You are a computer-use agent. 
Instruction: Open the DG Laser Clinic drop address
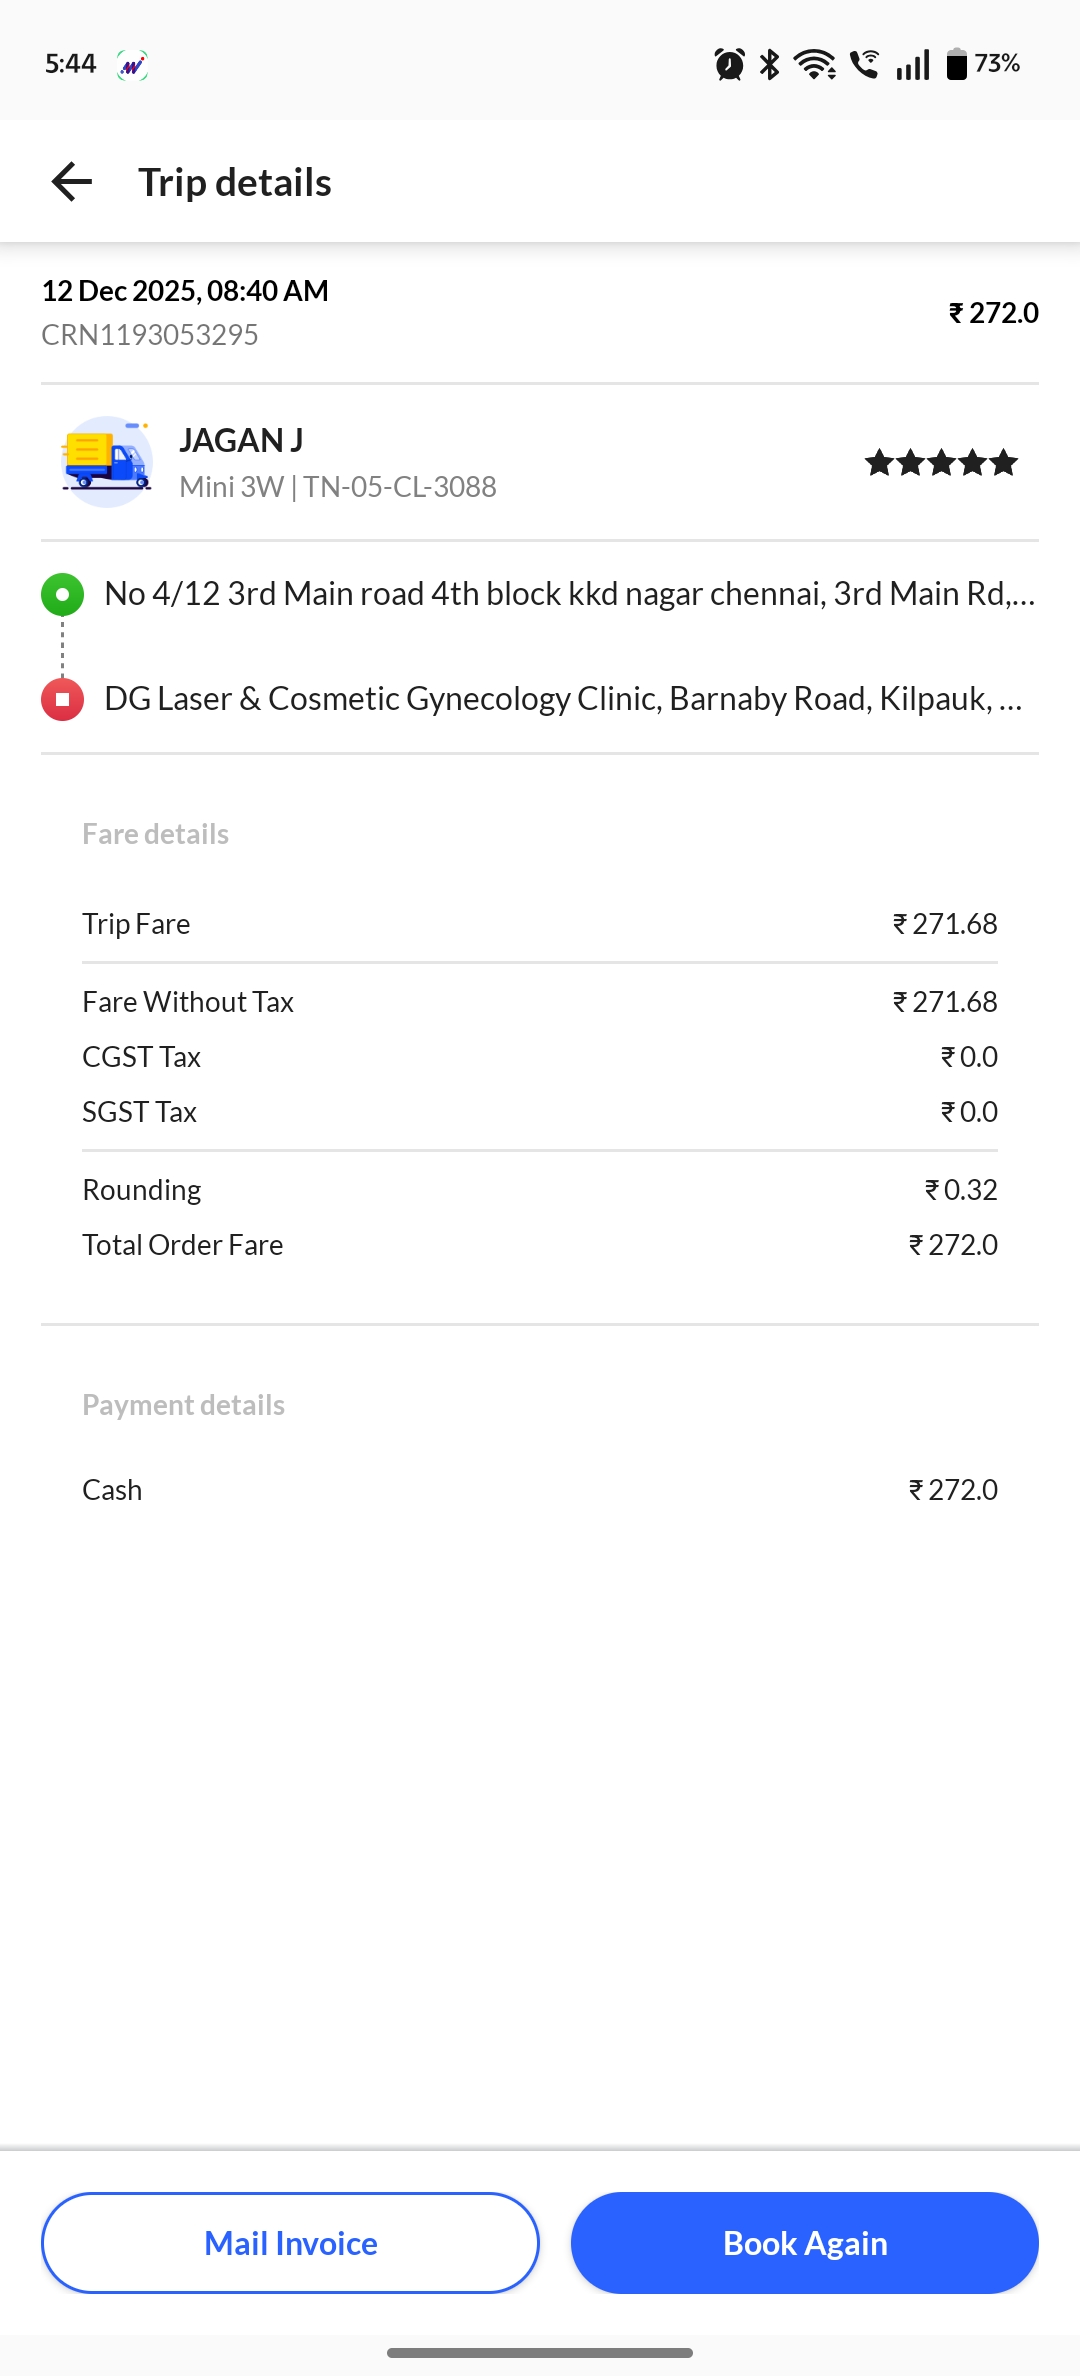[563, 699]
